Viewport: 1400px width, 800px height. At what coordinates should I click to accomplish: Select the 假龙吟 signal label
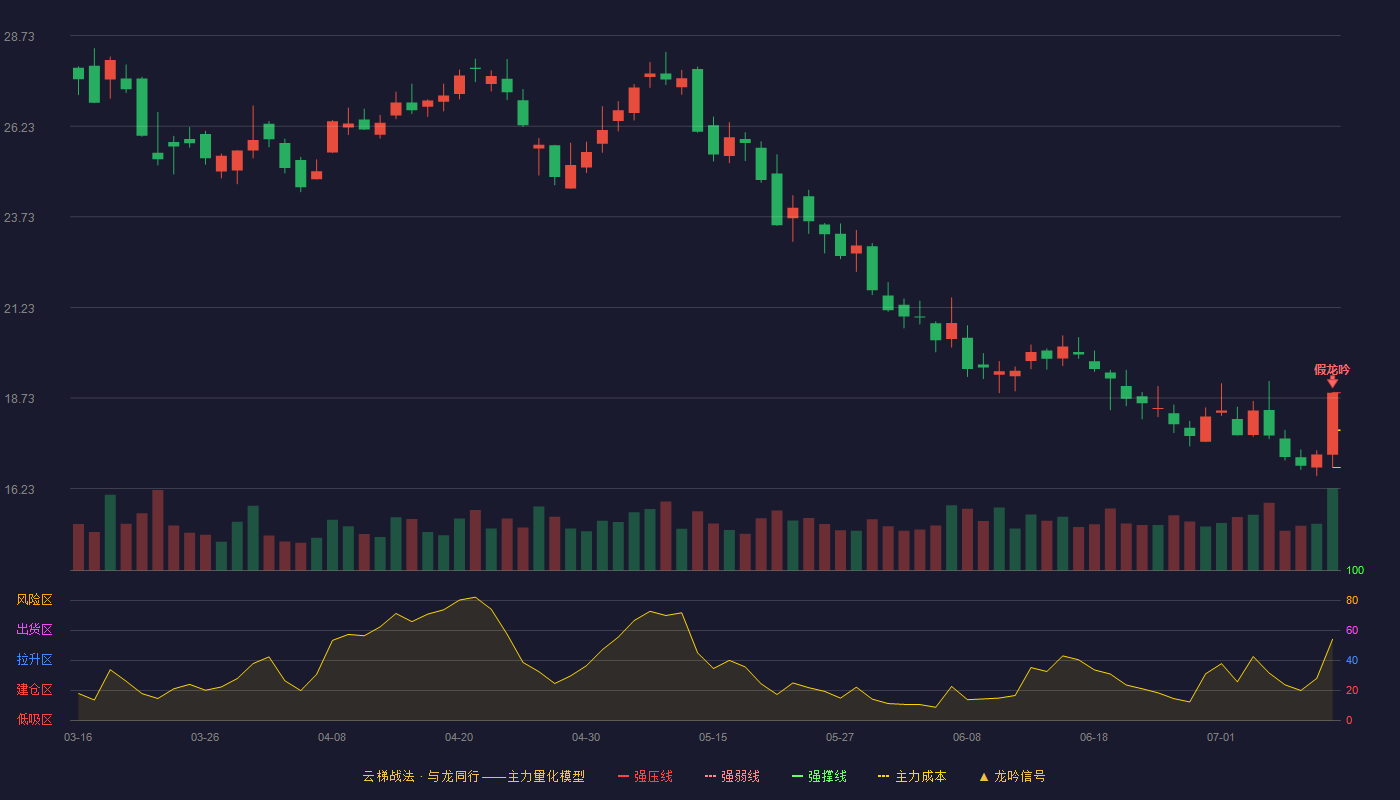pos(1332,369)
